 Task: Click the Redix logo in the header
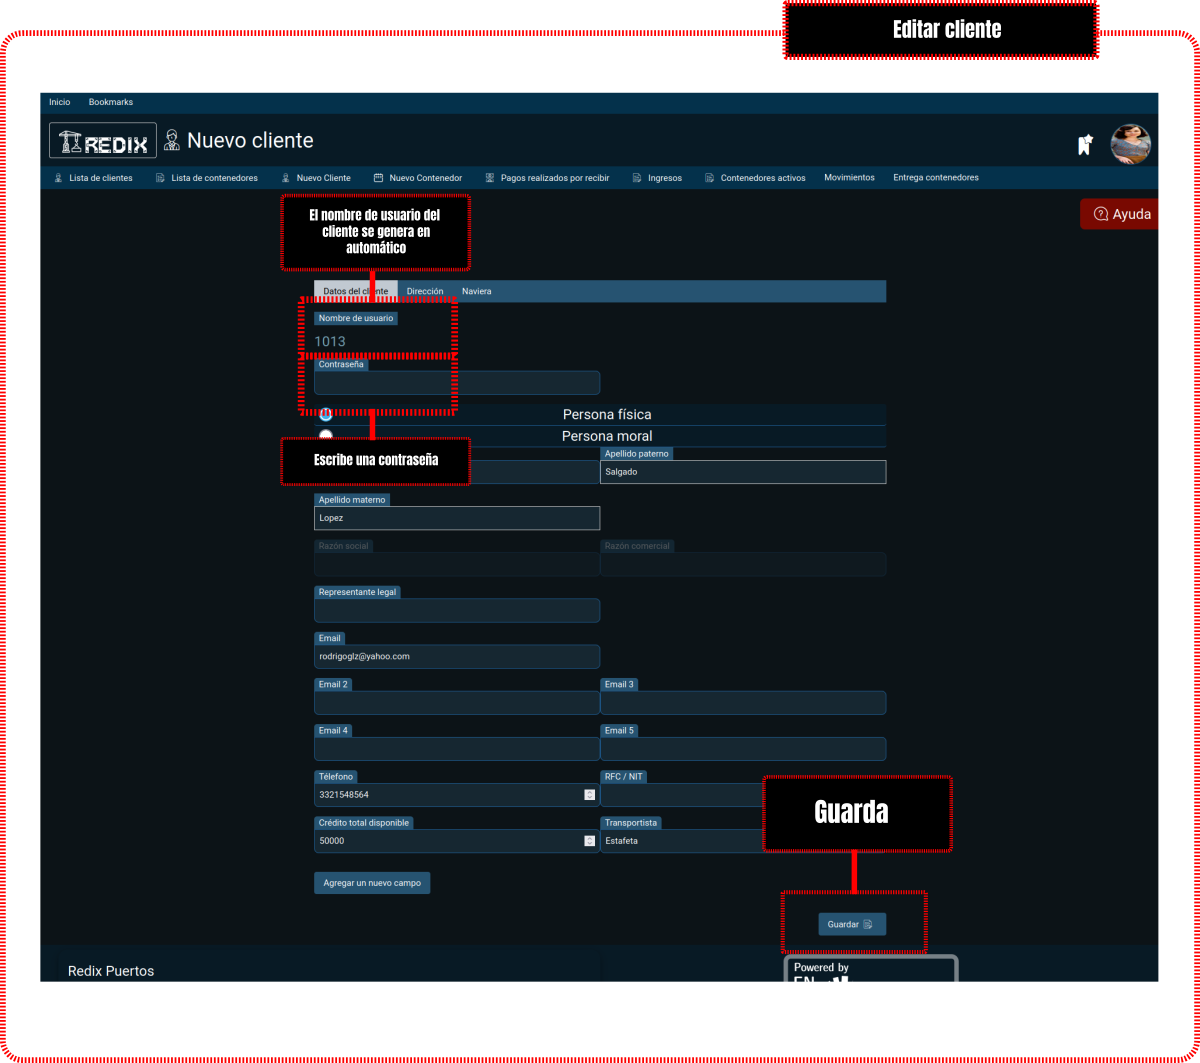[x=103, y=141]
